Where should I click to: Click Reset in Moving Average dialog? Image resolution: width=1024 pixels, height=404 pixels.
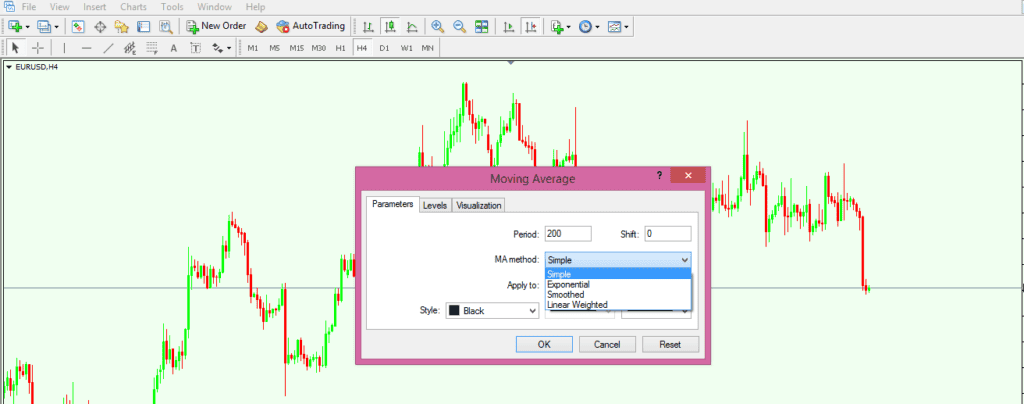pos(670,344)
